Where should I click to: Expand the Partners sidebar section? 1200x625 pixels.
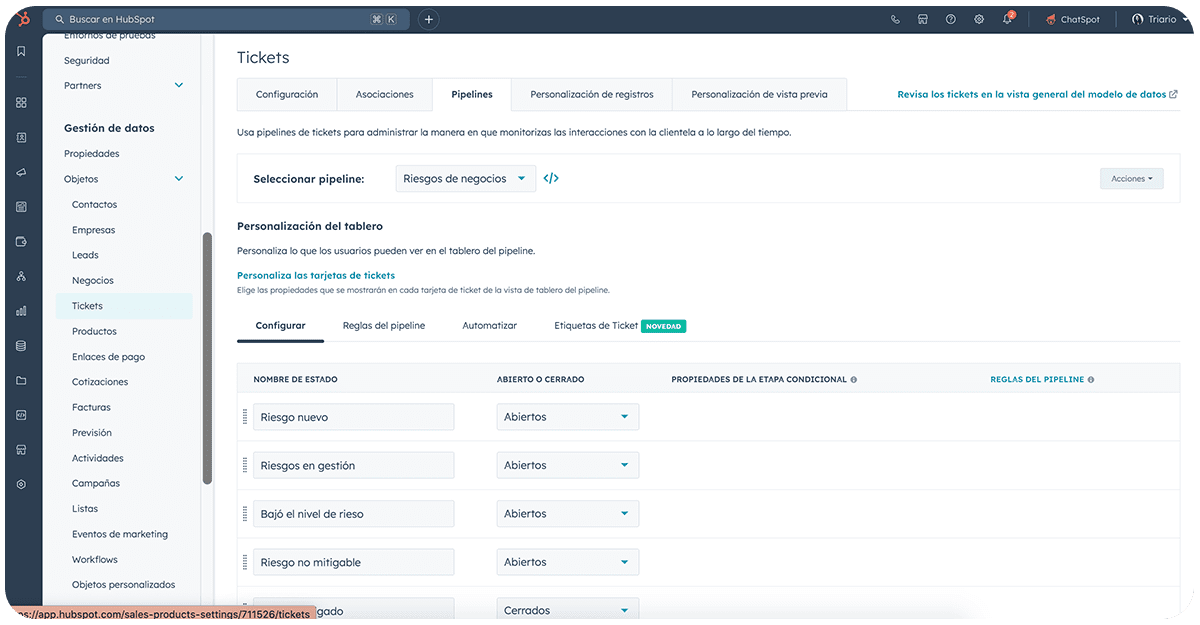(x=179, y=85)
